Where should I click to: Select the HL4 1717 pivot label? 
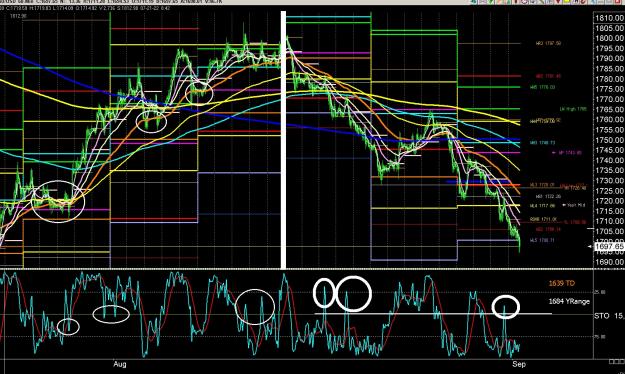[542, 206]
